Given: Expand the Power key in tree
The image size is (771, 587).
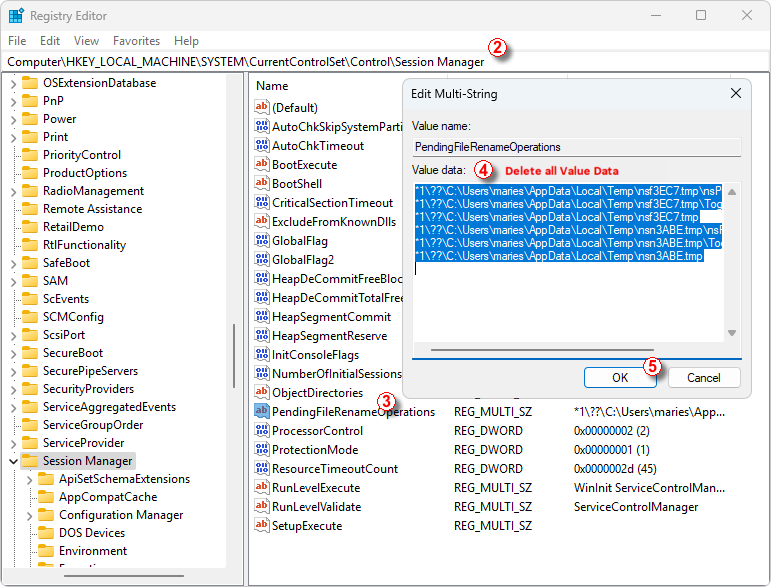Looking at the screenshot, I should pos(12,119).
